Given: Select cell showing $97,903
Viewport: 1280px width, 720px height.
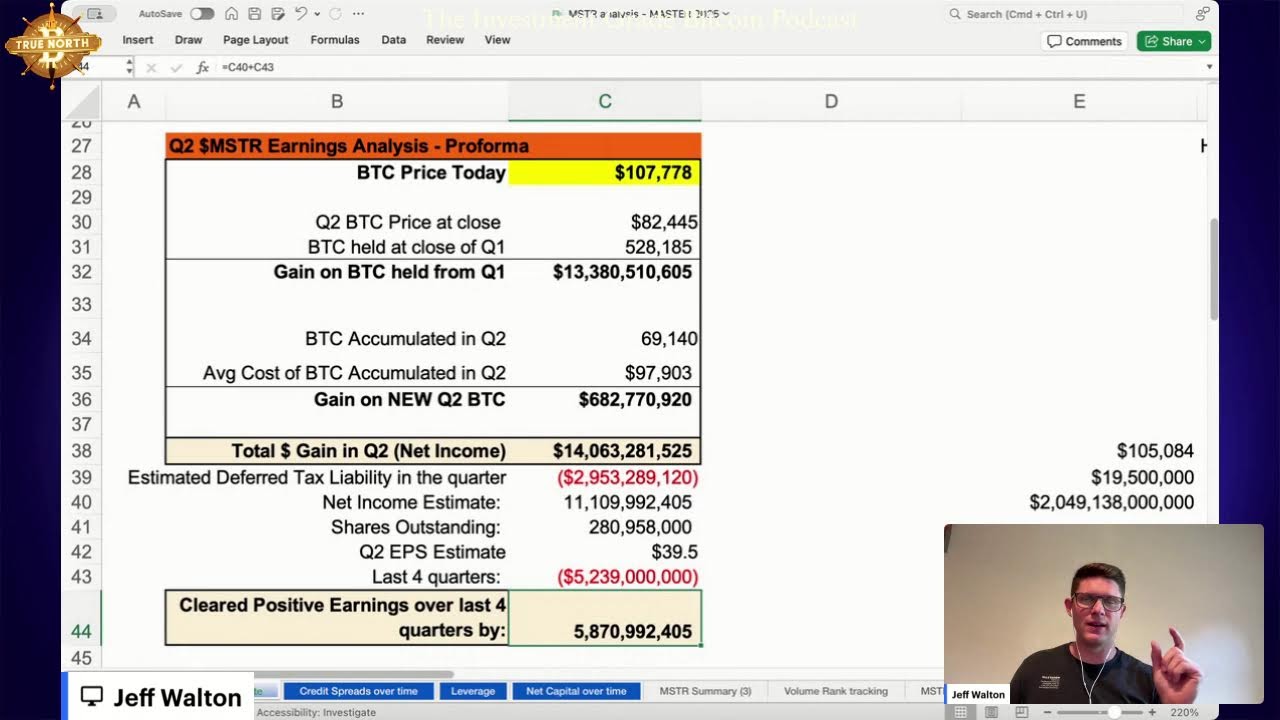Looking at the screenshot, I should click(605, 373).
